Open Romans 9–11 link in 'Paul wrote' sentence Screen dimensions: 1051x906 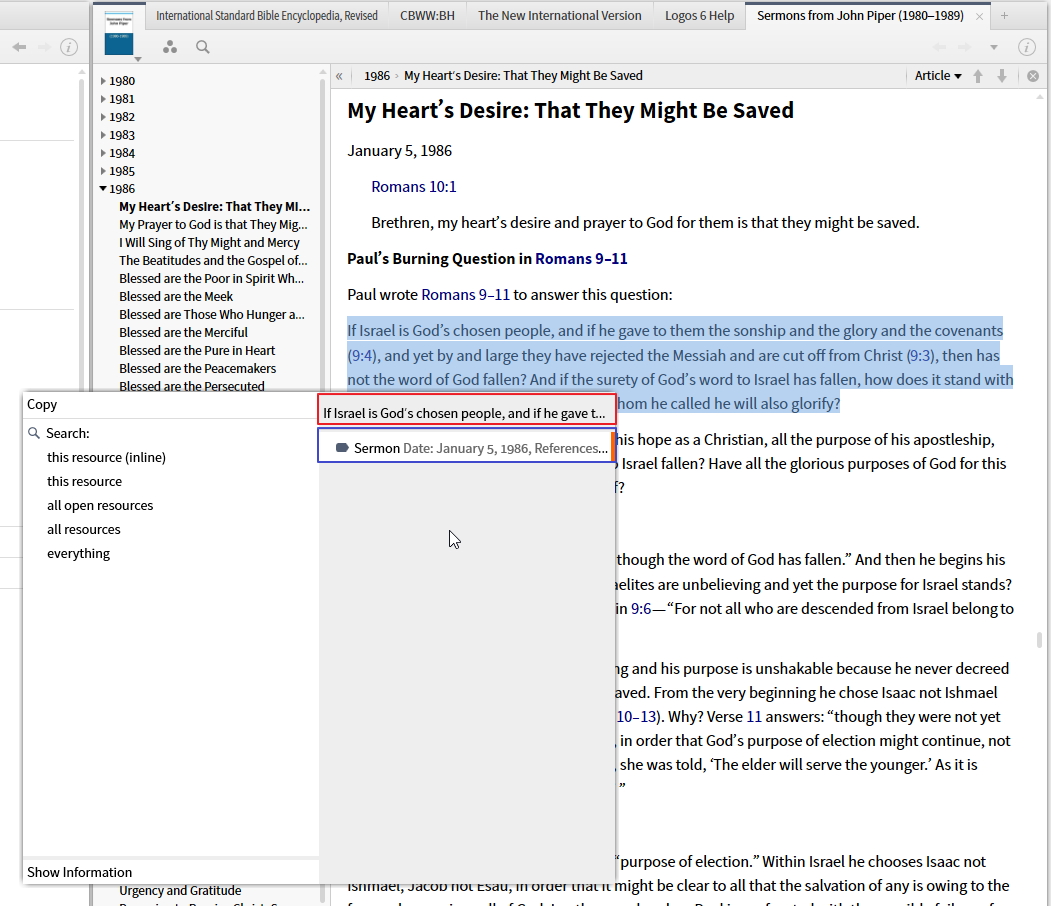coord(465,294)
